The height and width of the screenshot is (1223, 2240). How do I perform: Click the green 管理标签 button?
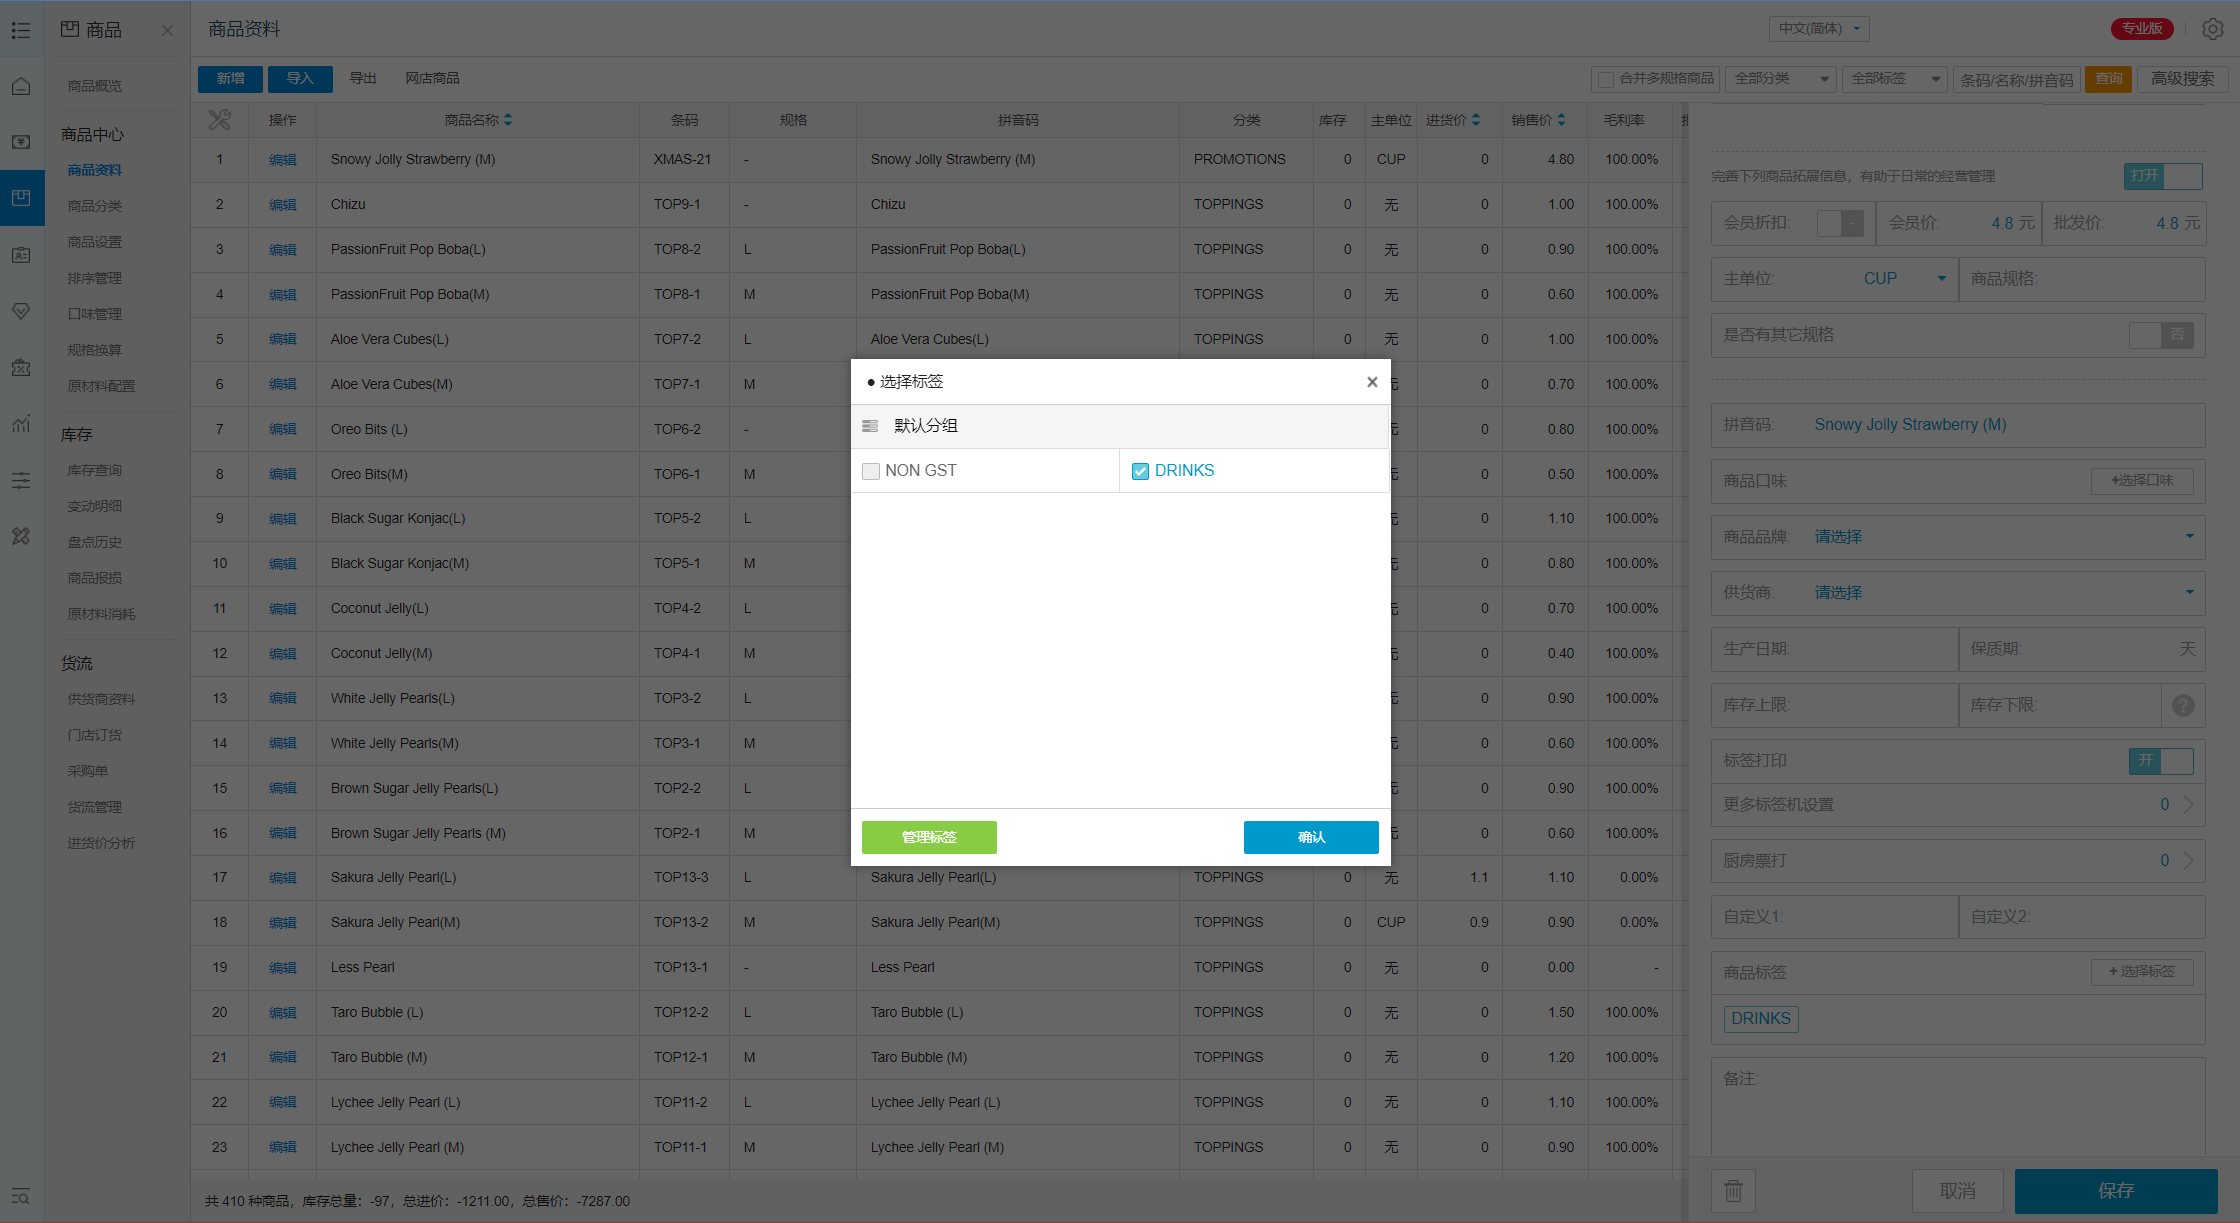[x=929, y=837]
